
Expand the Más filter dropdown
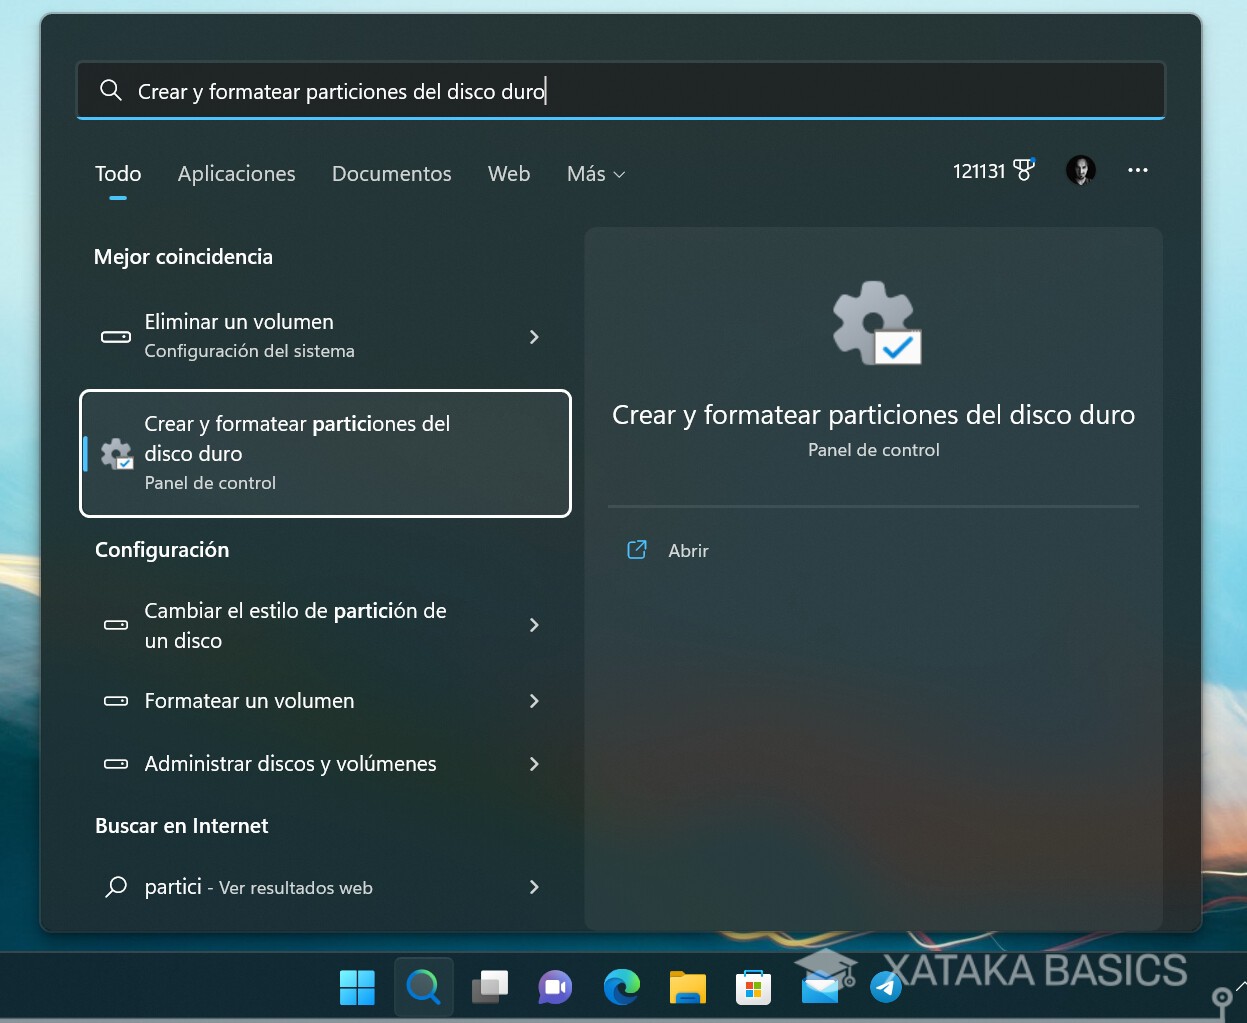pos(596,174)
